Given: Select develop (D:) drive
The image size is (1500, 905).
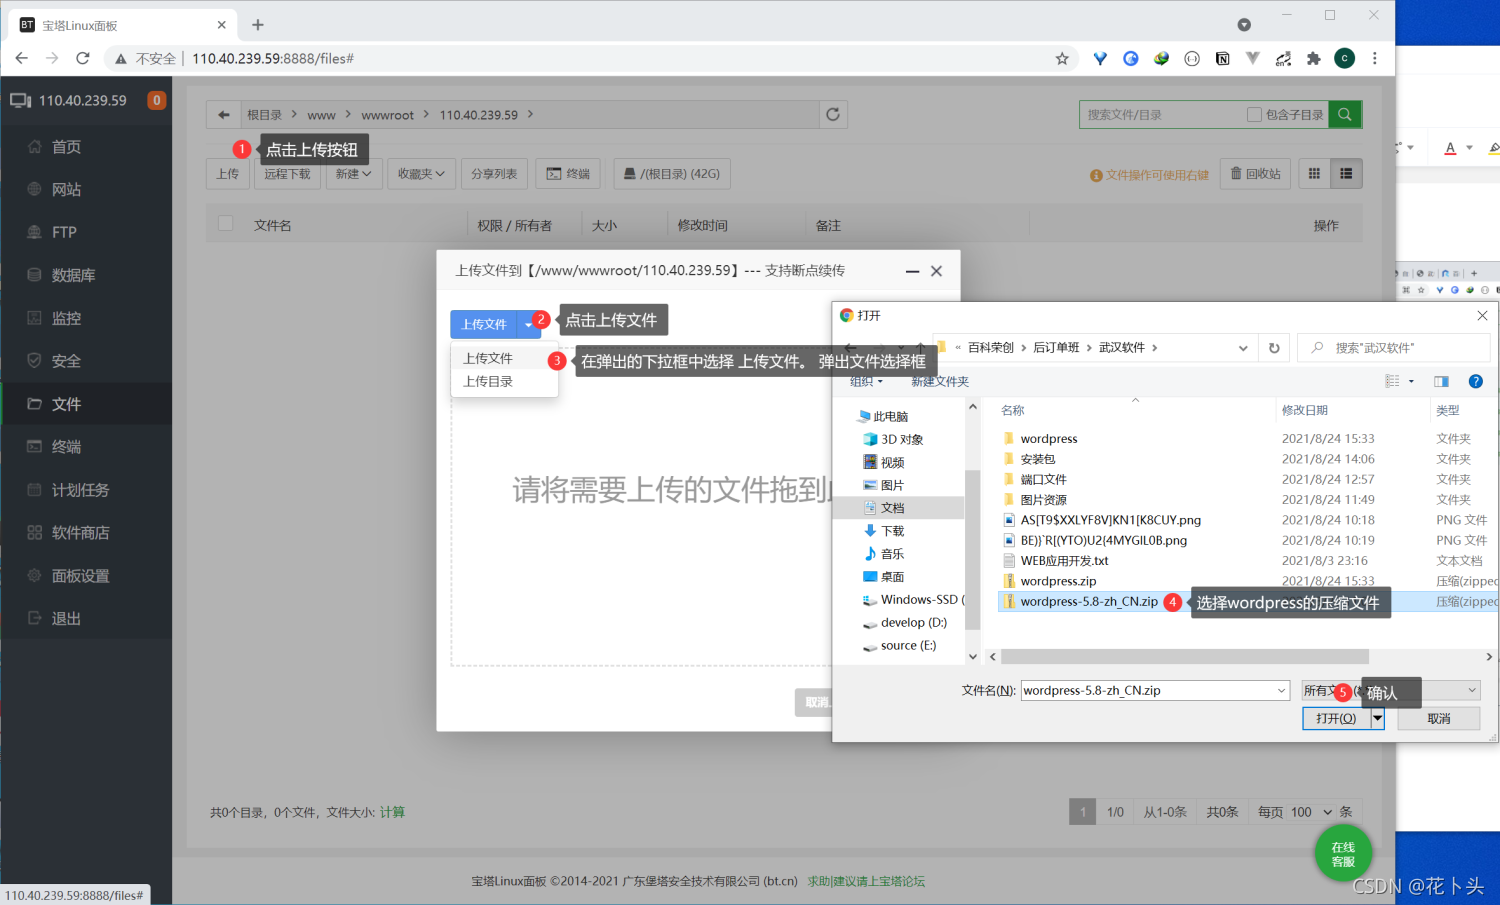Looking at the screenshot, I should (904, 622).
